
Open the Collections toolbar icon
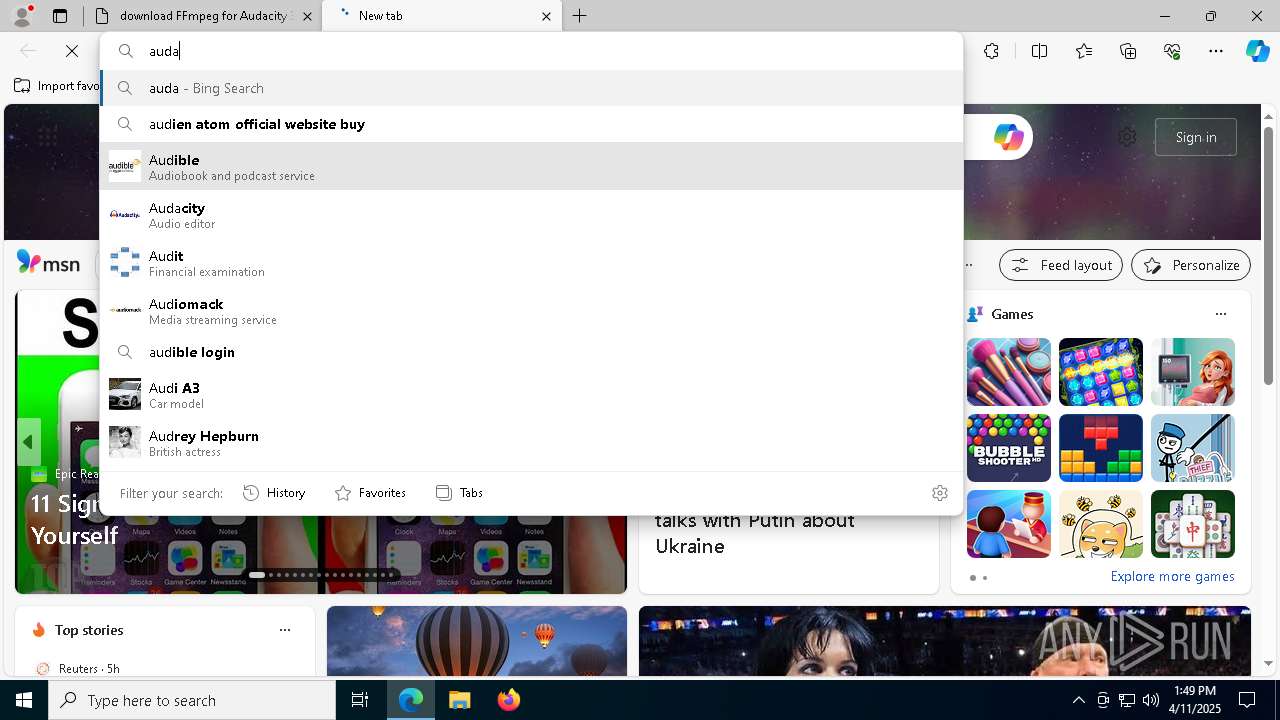tap(1128, 51)
